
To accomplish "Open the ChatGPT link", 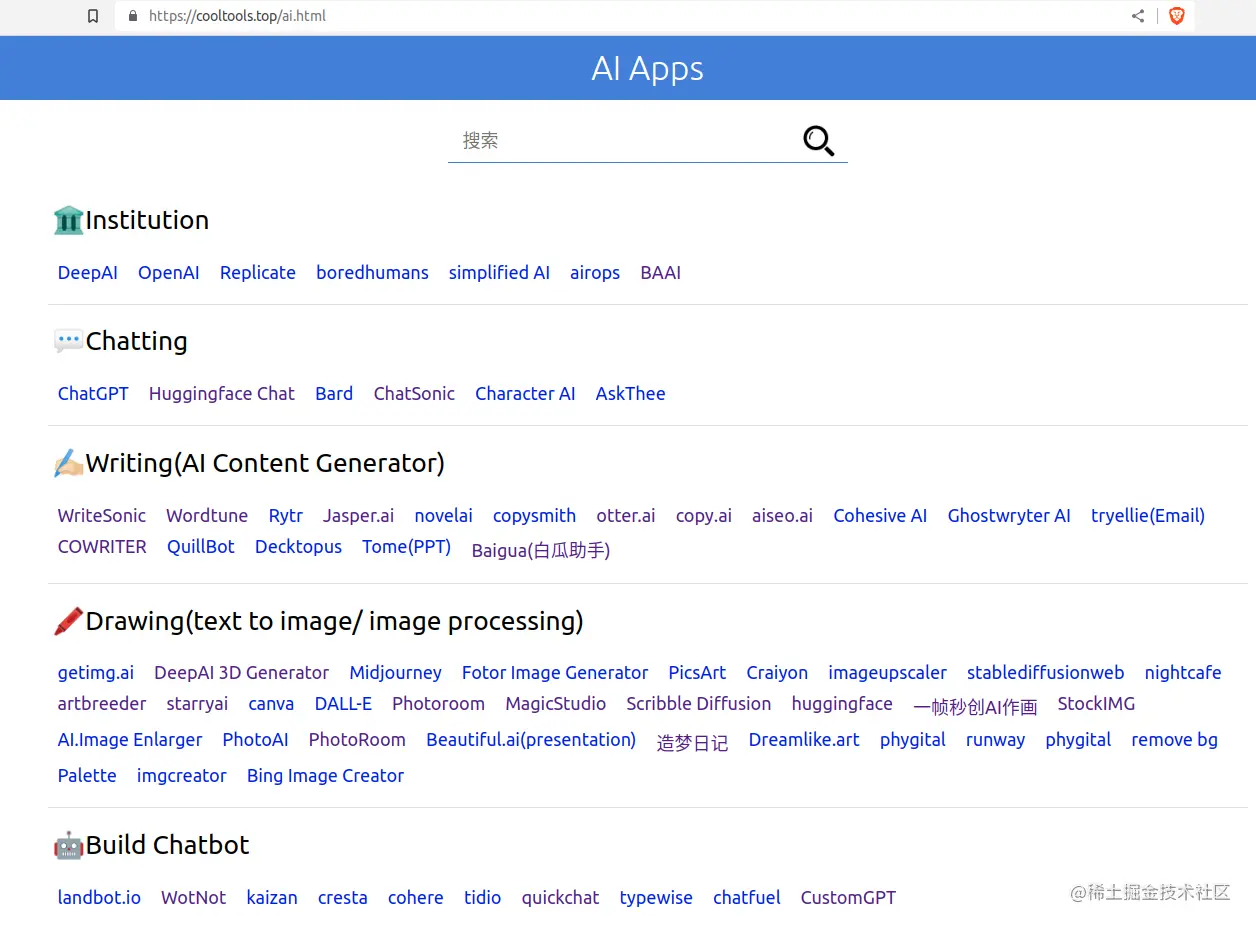I will click(x=93, y=394).
